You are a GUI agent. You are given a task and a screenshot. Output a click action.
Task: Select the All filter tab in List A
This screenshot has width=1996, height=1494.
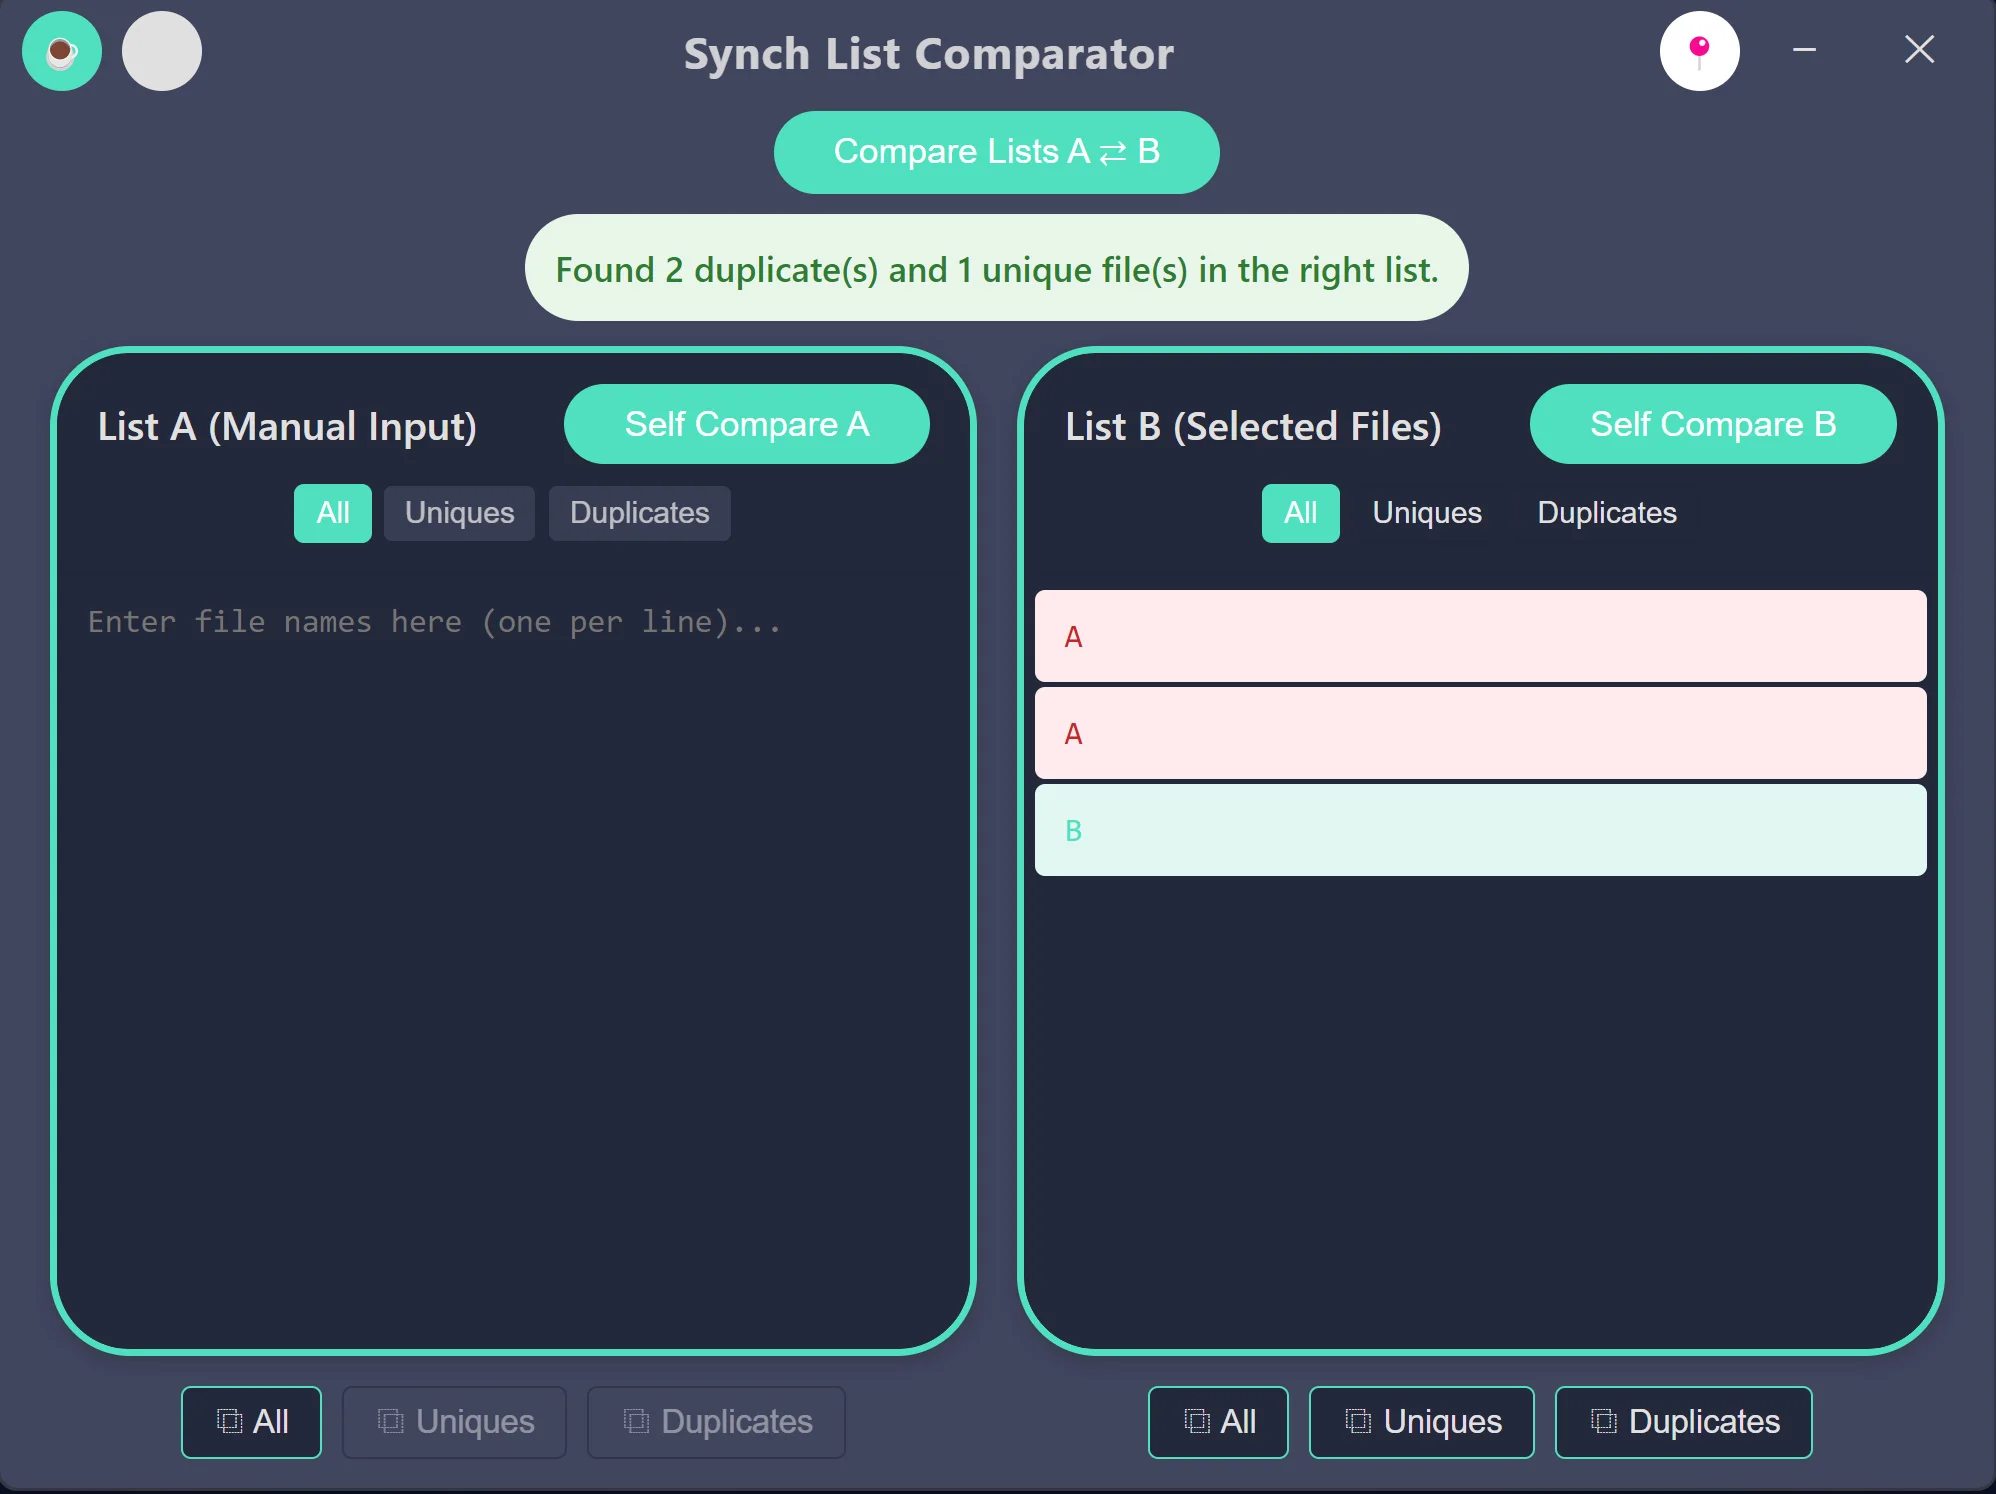(332, 513)
